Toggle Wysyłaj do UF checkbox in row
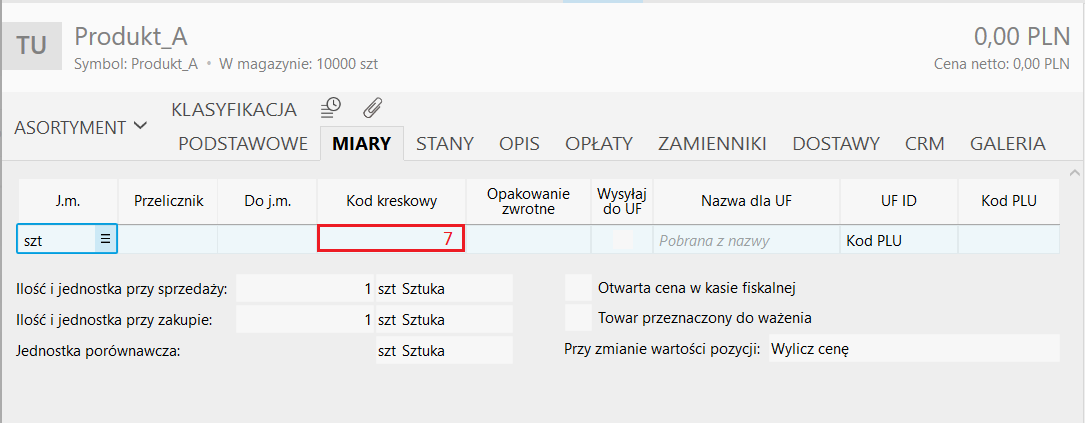Viewport: 1085px width, 423px height. [x=622, y=240]
